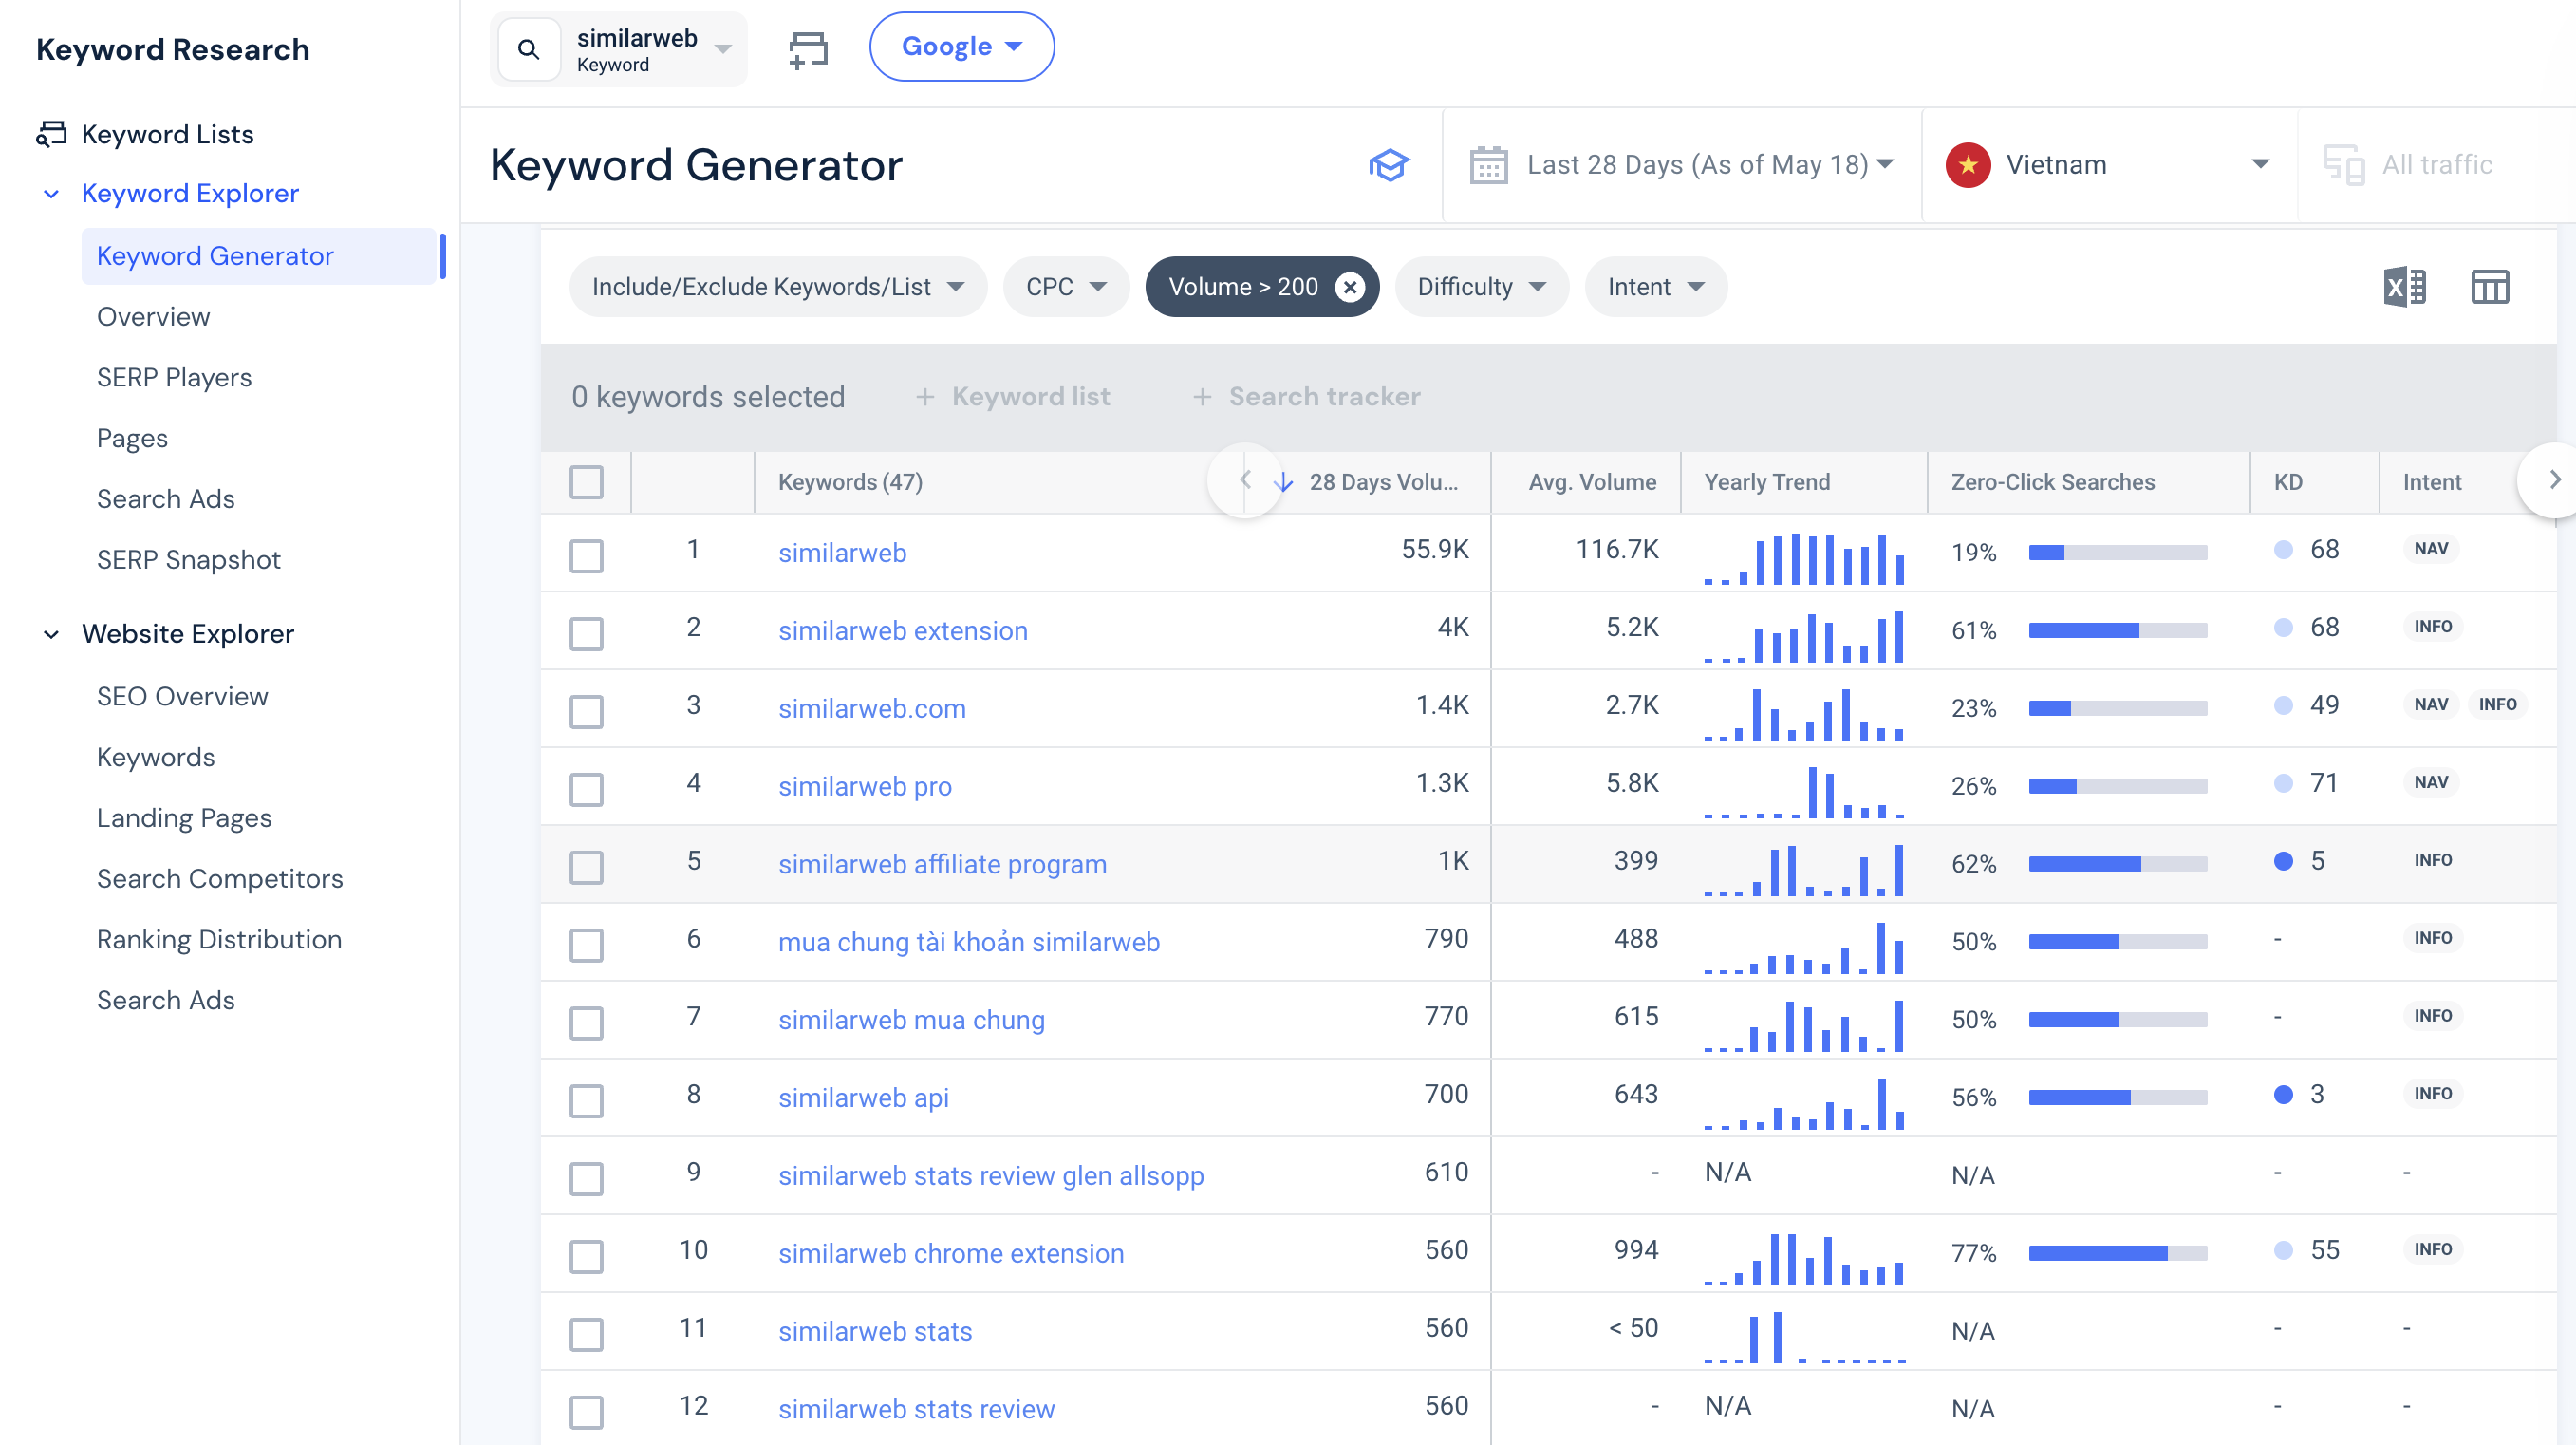Image resolution: width=2576 pixels, height=1445 pixels.
Task: Open the similarweb mua chung keyword link
Action: click(x=911, y=1020)
